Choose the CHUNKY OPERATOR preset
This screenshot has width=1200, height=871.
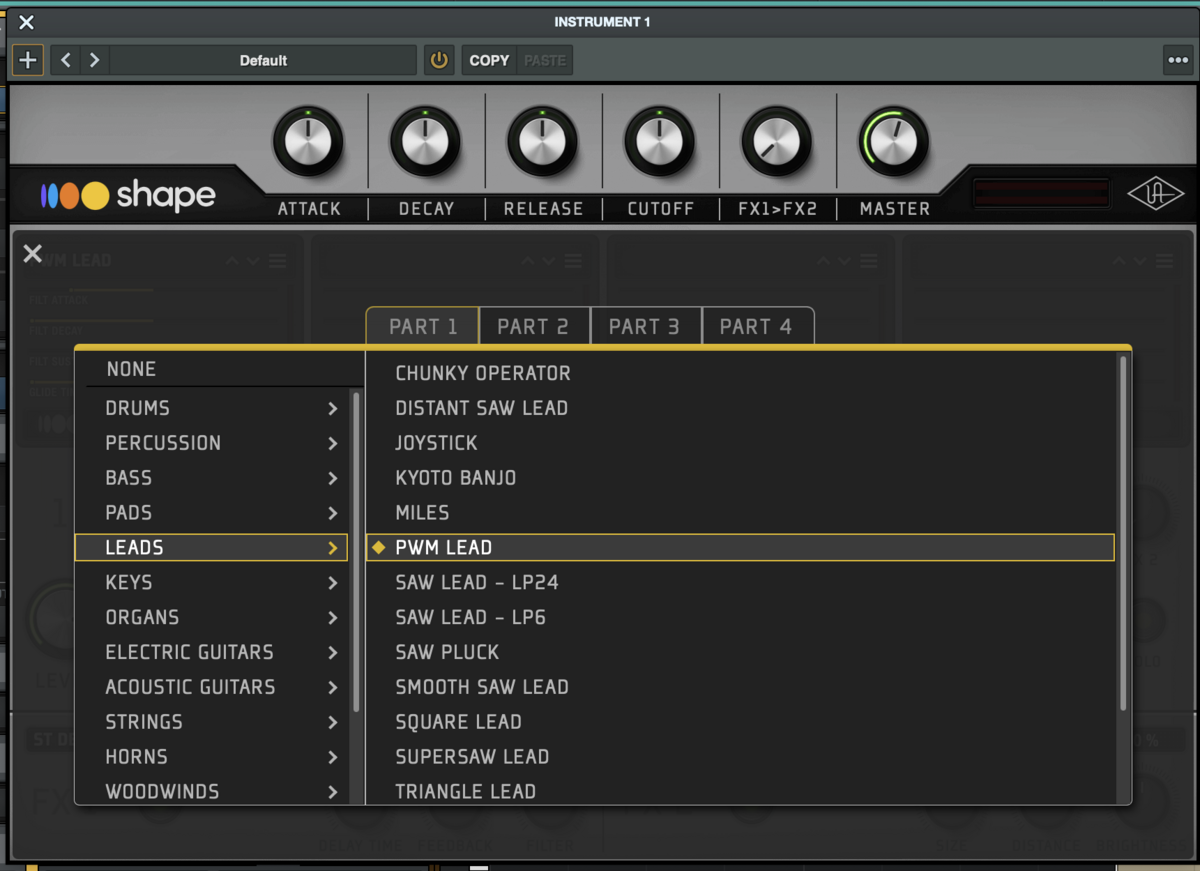pos(740,373)
